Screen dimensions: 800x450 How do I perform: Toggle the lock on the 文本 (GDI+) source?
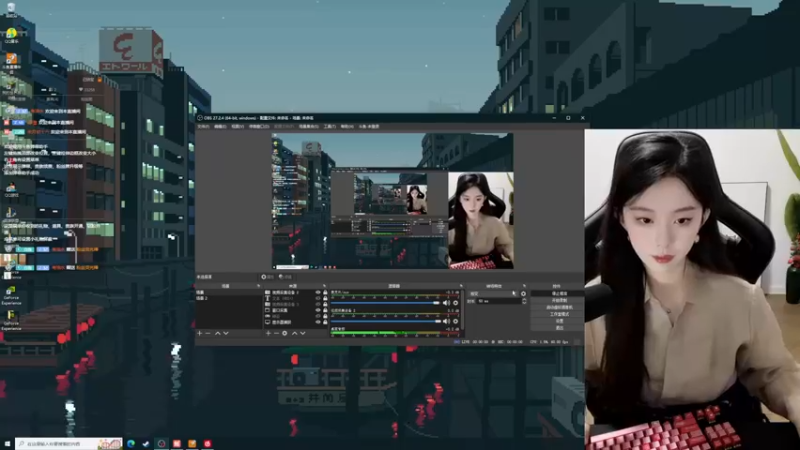325,298
